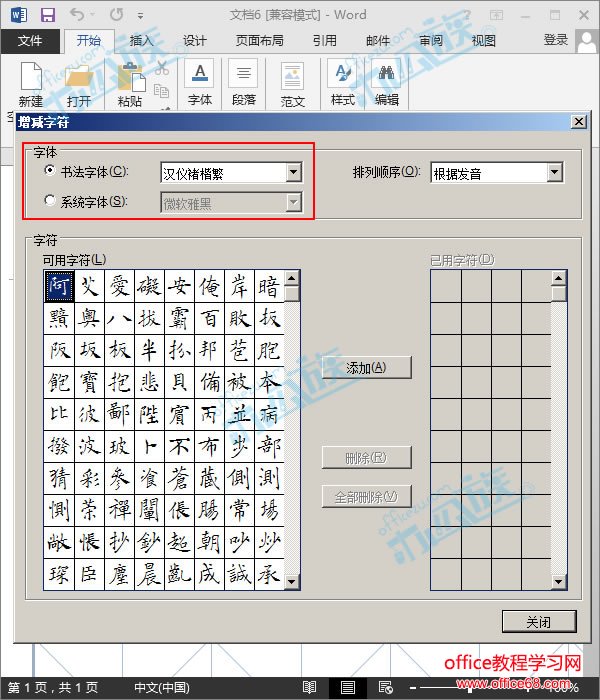Select the 书法字体 radio button

tap(50, 171)
